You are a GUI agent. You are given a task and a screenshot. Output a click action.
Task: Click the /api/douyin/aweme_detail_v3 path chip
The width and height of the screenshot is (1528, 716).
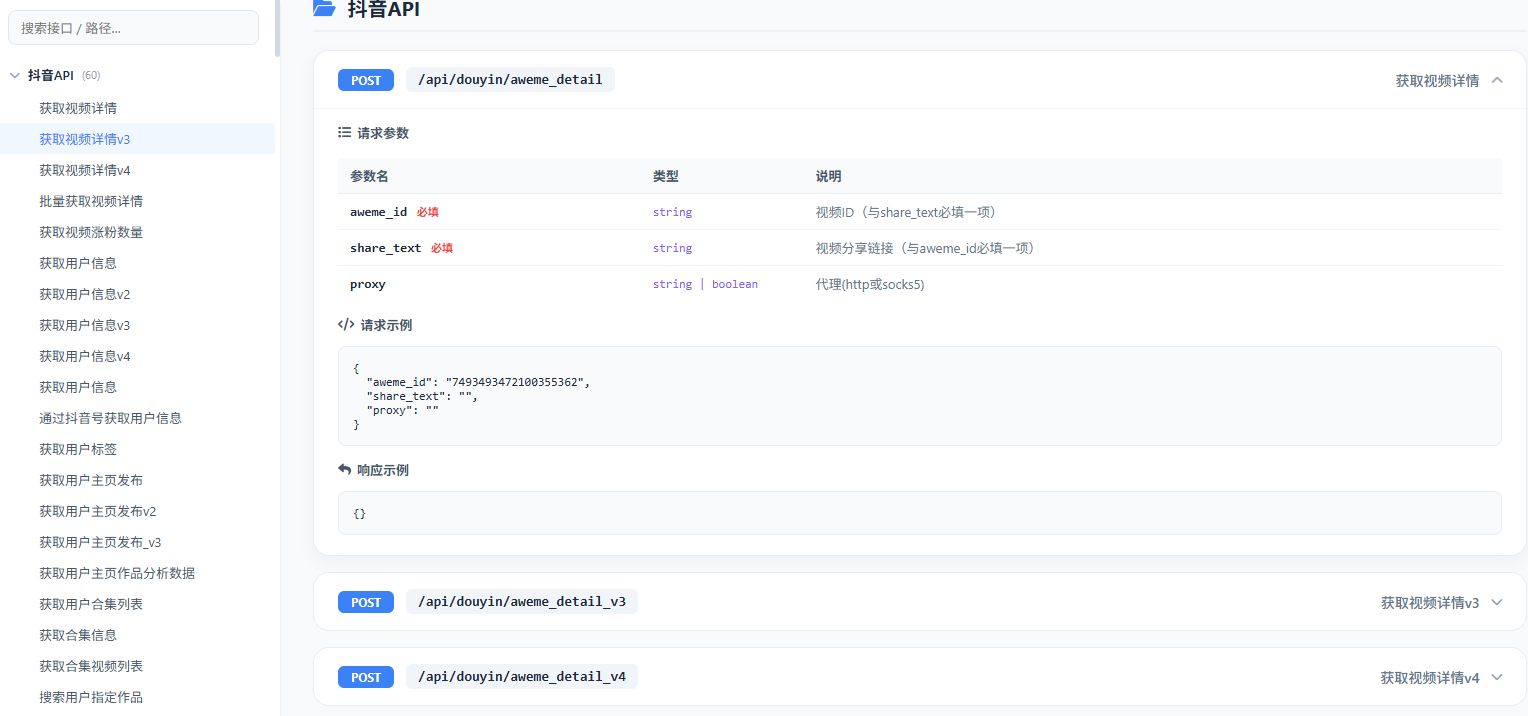522,602
